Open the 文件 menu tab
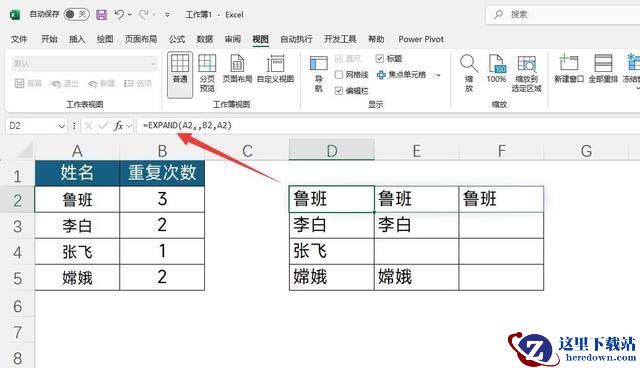Image resolution: width=640 pixels, height=368 pixels. [19, 39]
